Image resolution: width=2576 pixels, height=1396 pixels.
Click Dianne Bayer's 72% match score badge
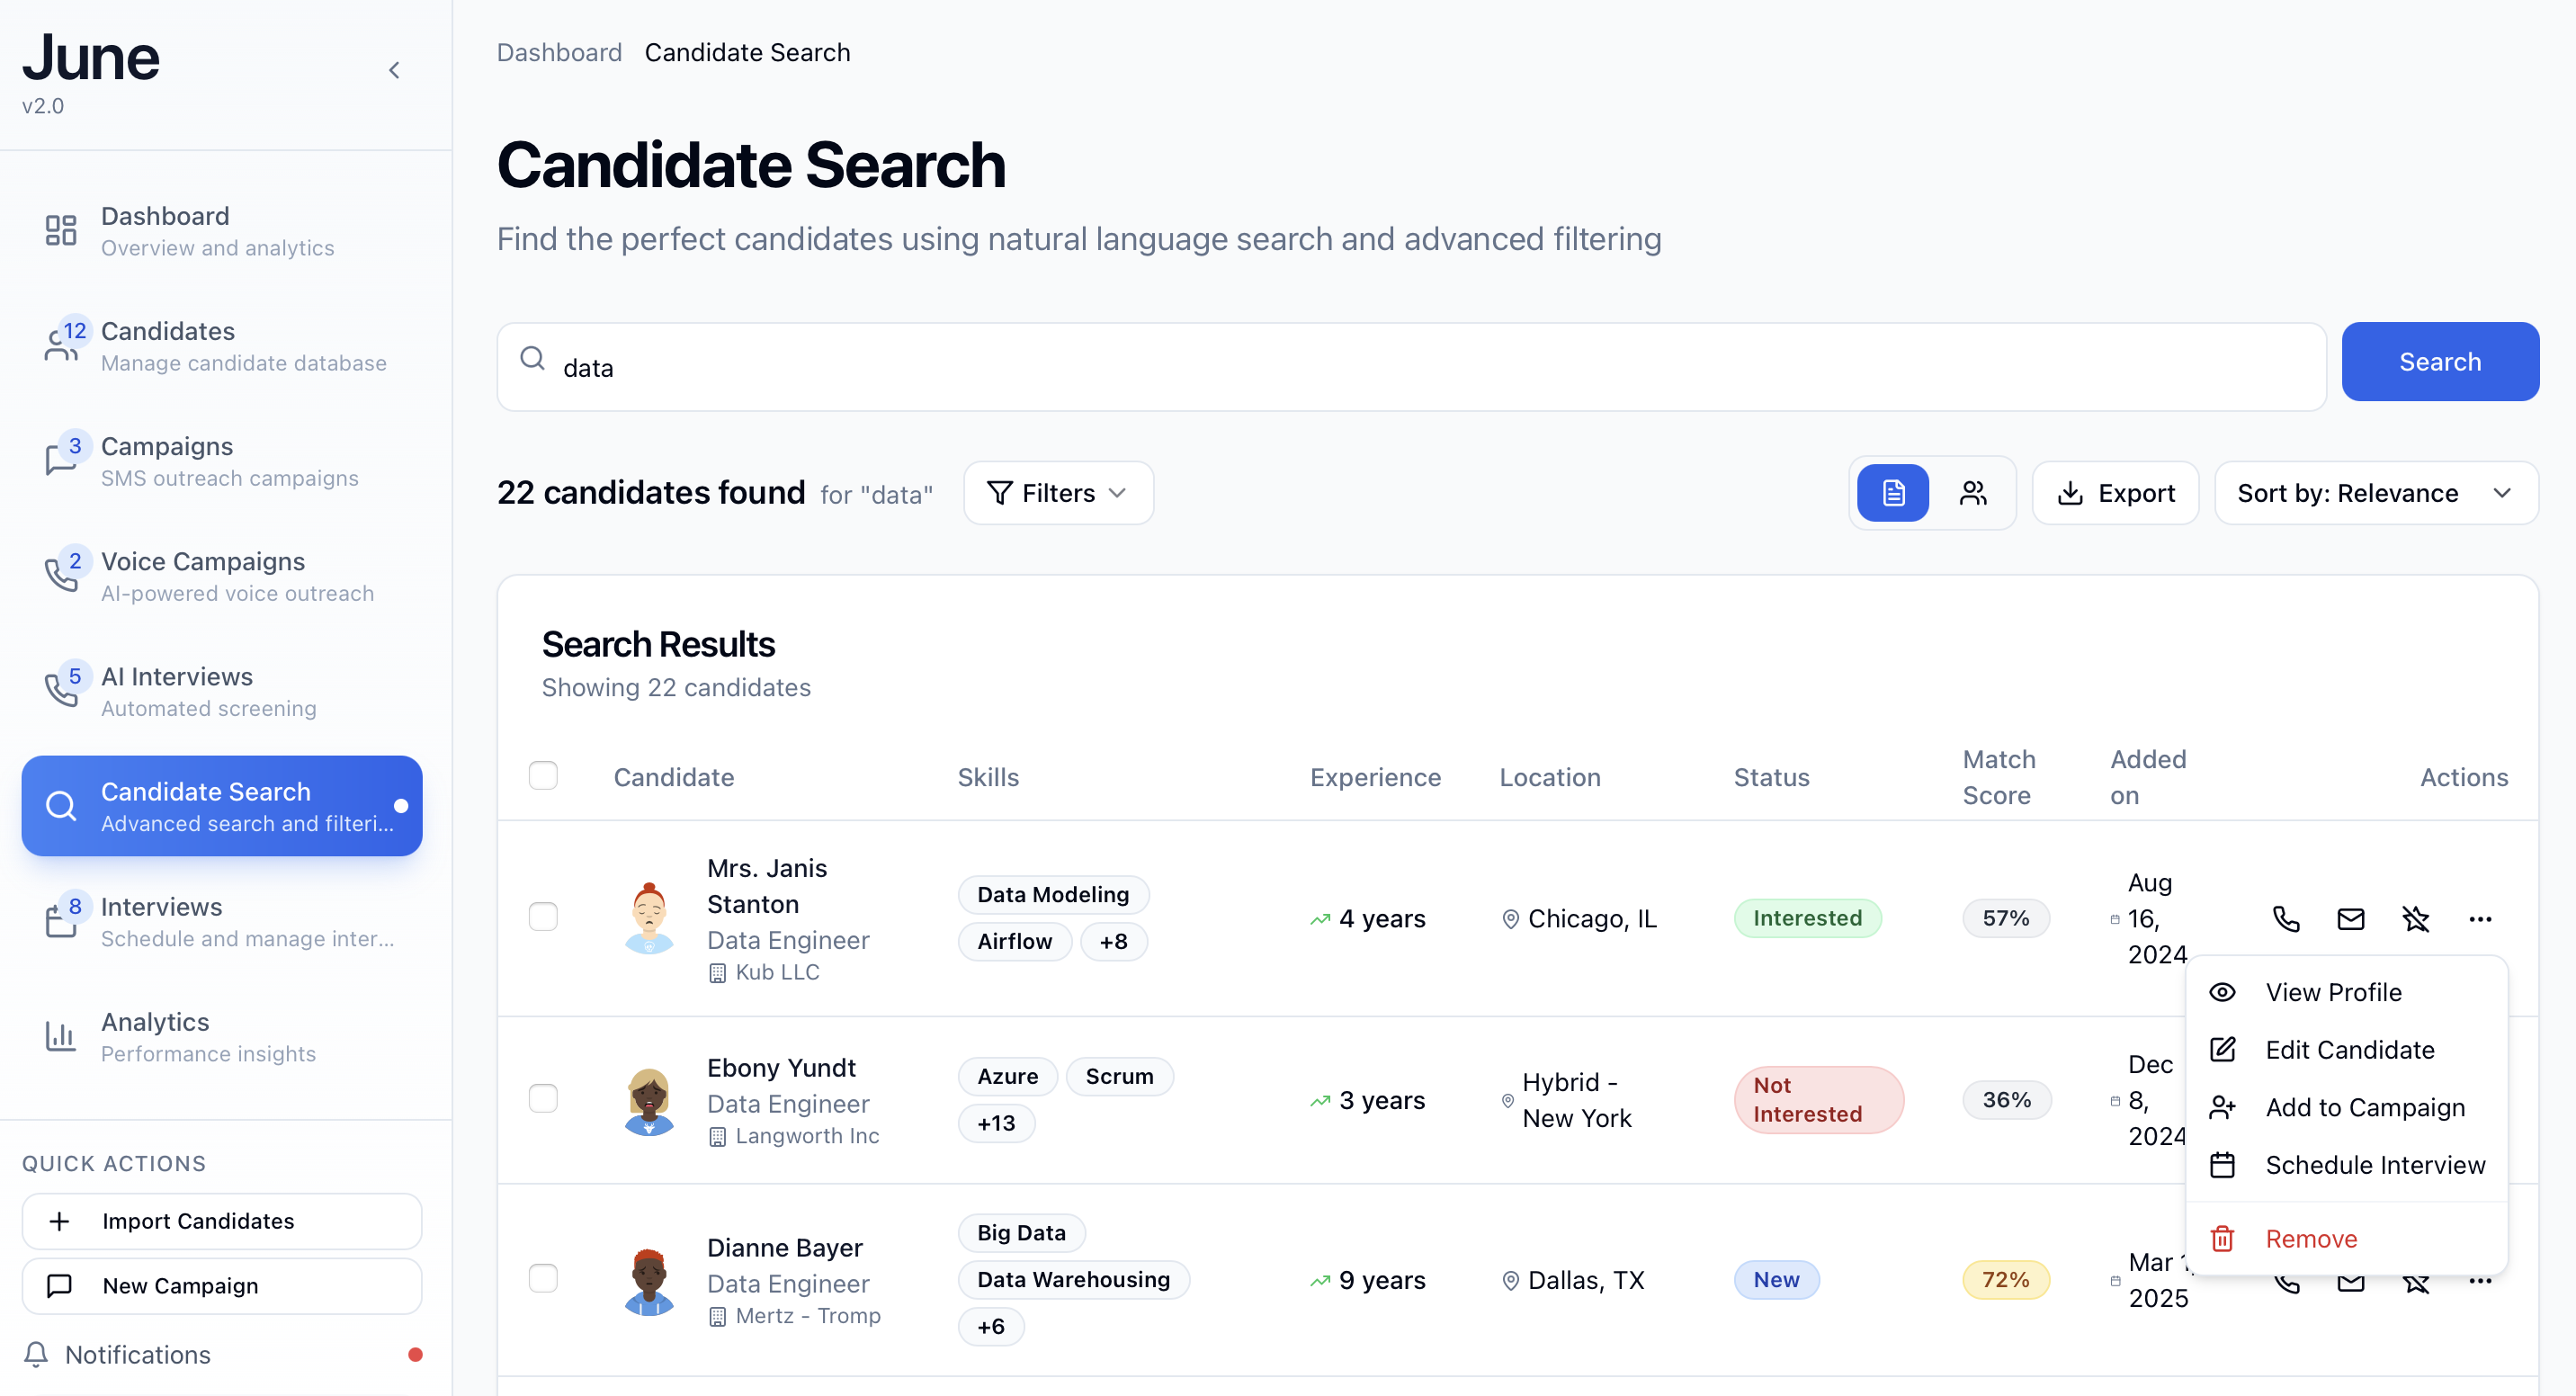click(2006, 1279)
